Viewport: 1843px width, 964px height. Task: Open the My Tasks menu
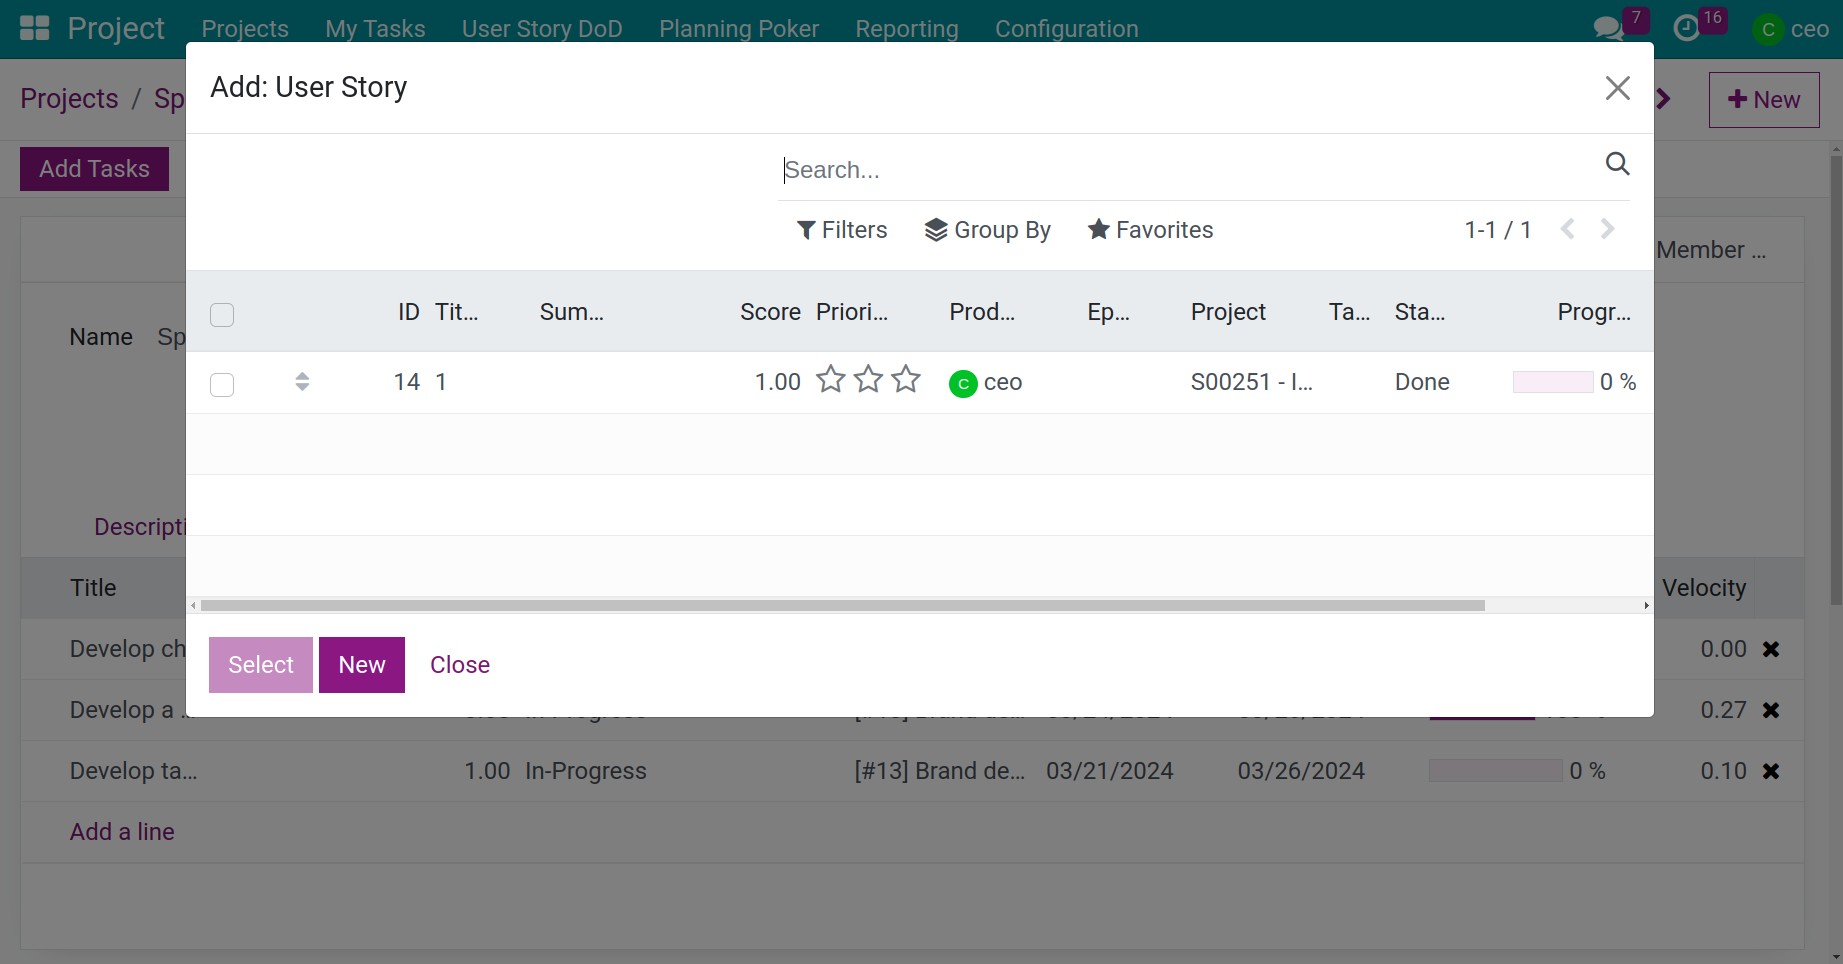click(375, 29)
